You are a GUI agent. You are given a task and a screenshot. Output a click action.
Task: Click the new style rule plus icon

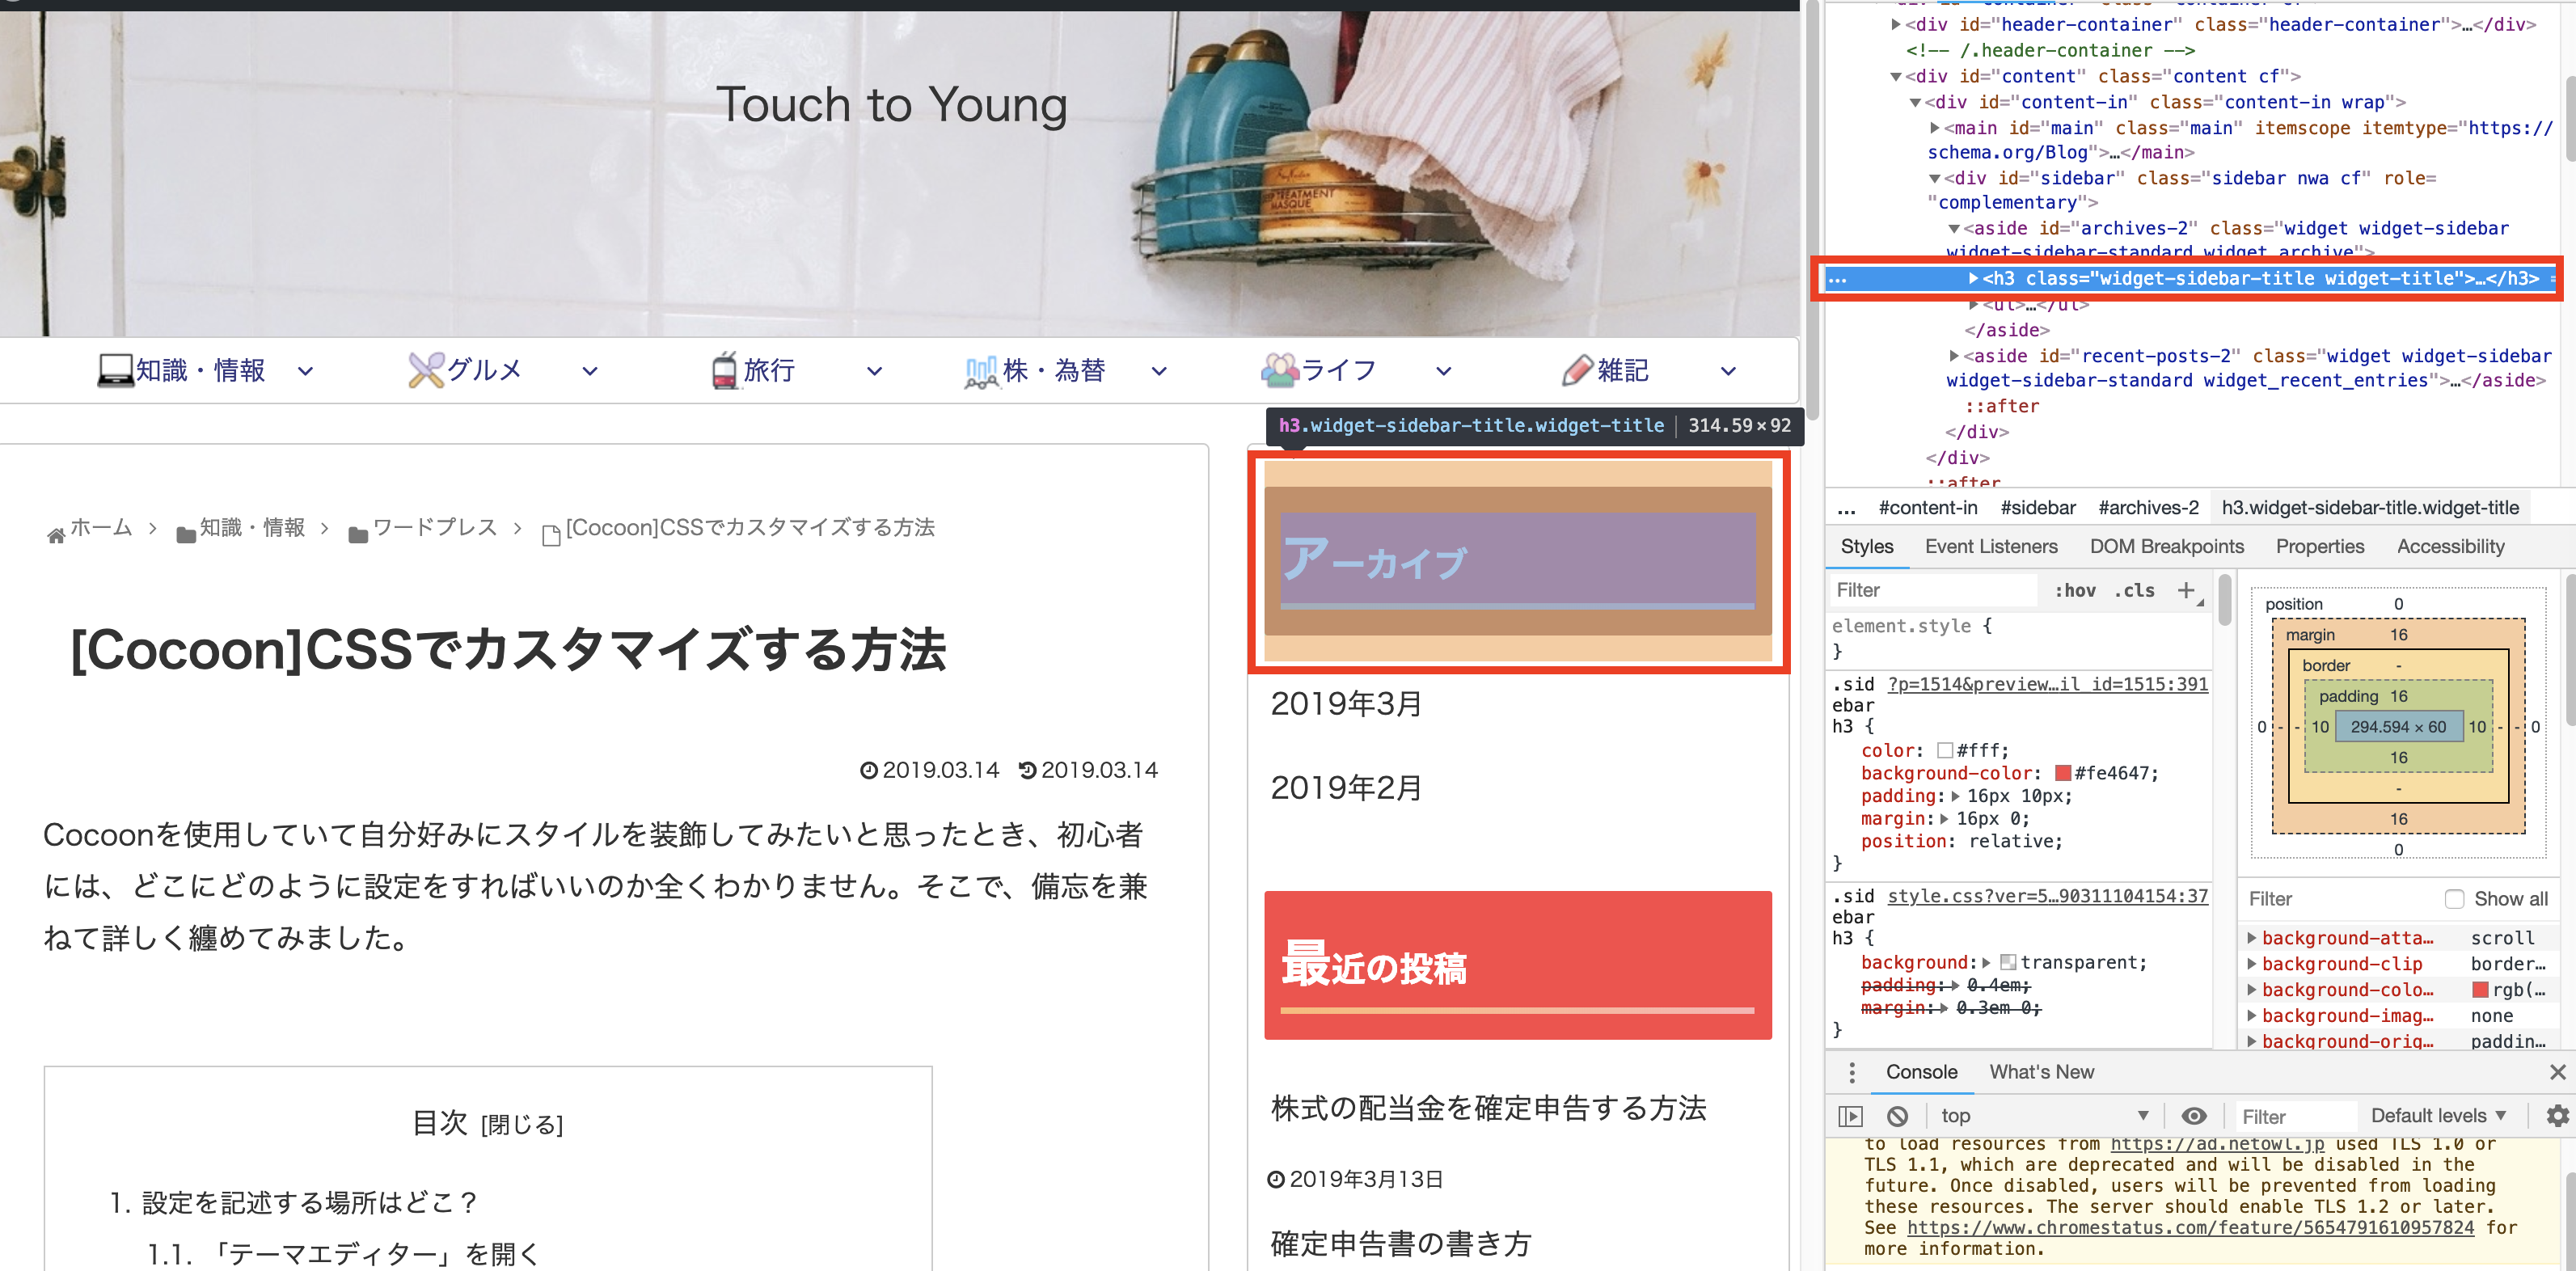[x=2186, y=590]
